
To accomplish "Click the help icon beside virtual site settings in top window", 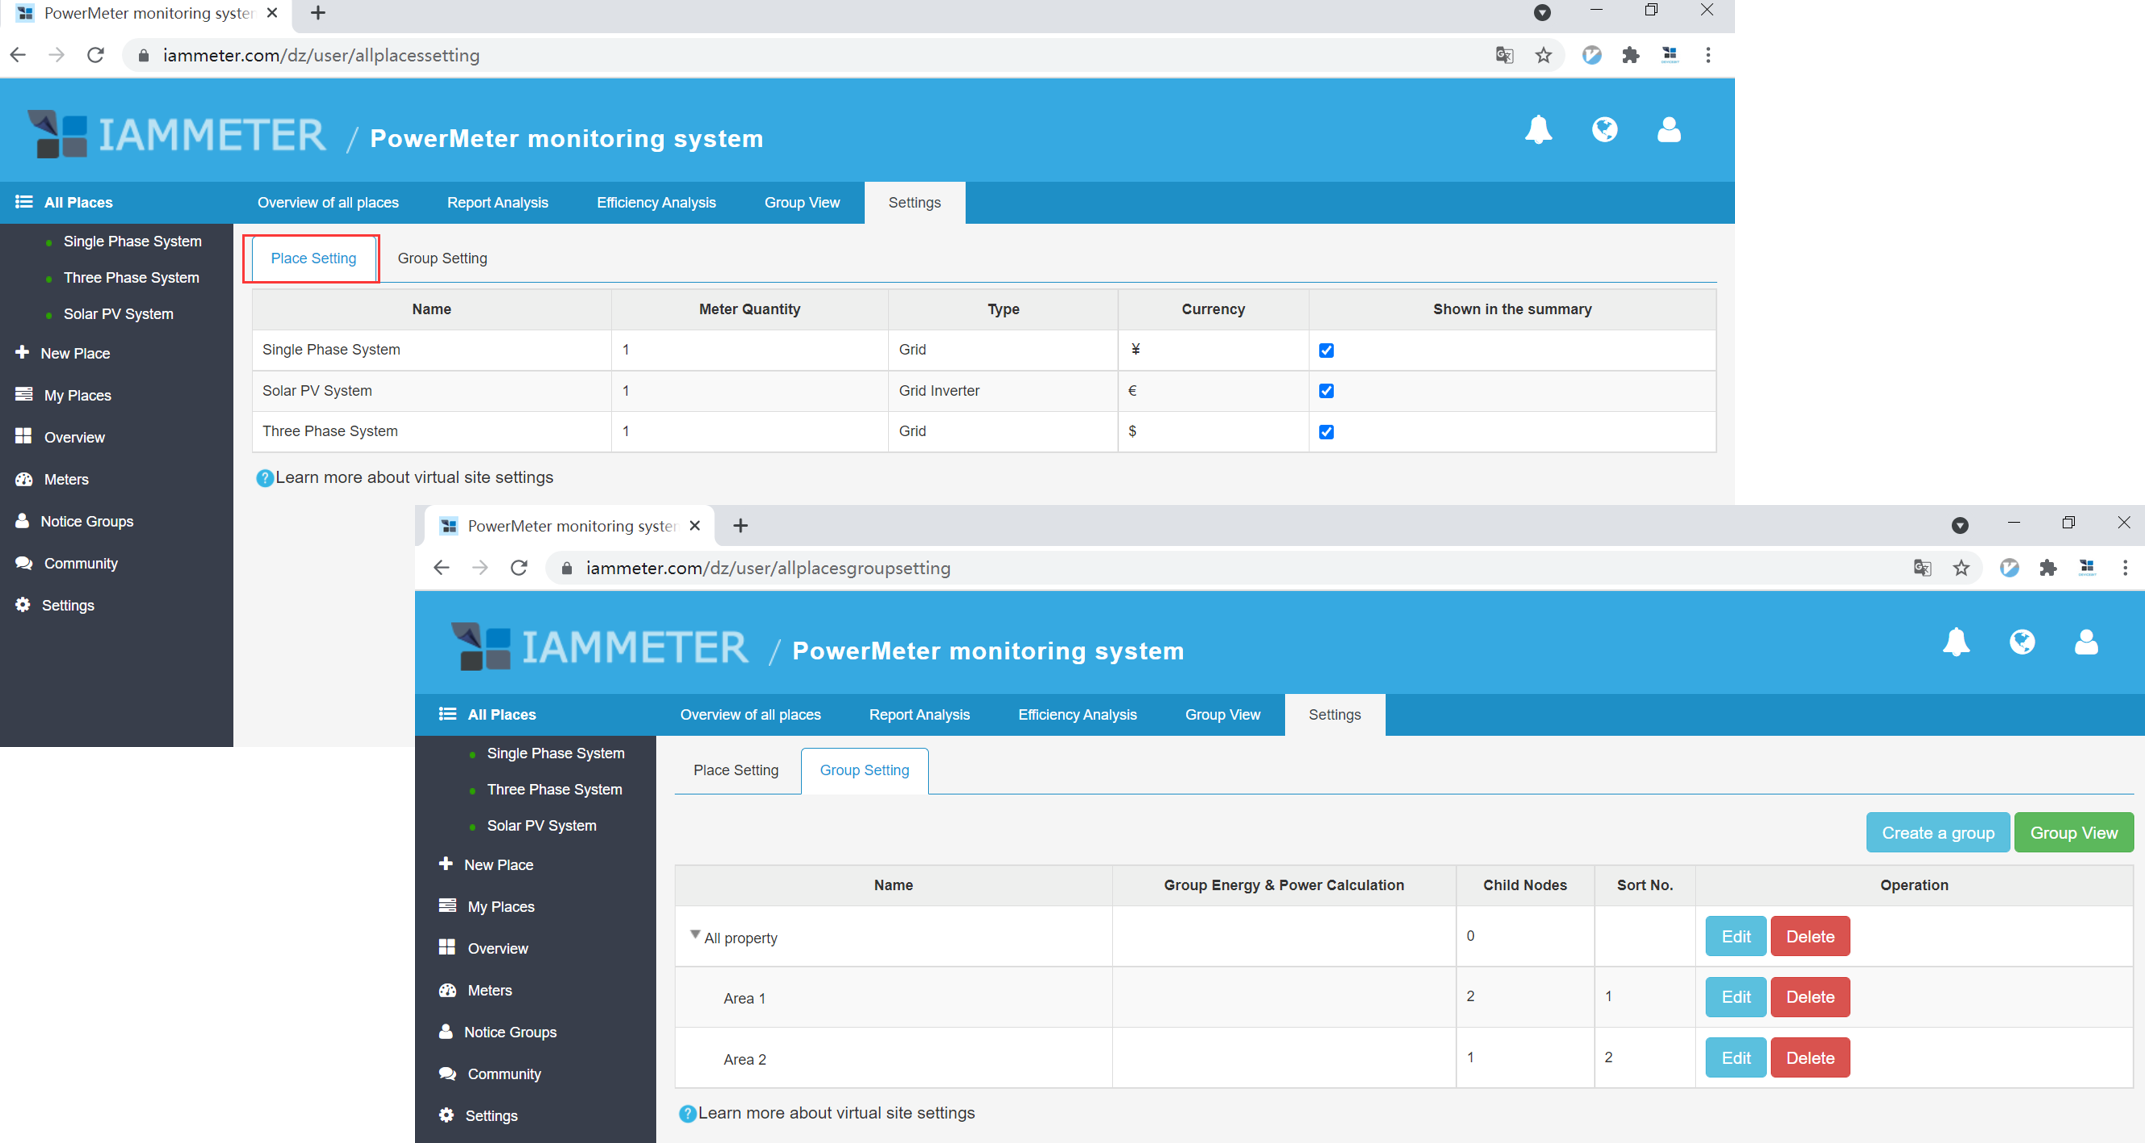I will point(264,478).
